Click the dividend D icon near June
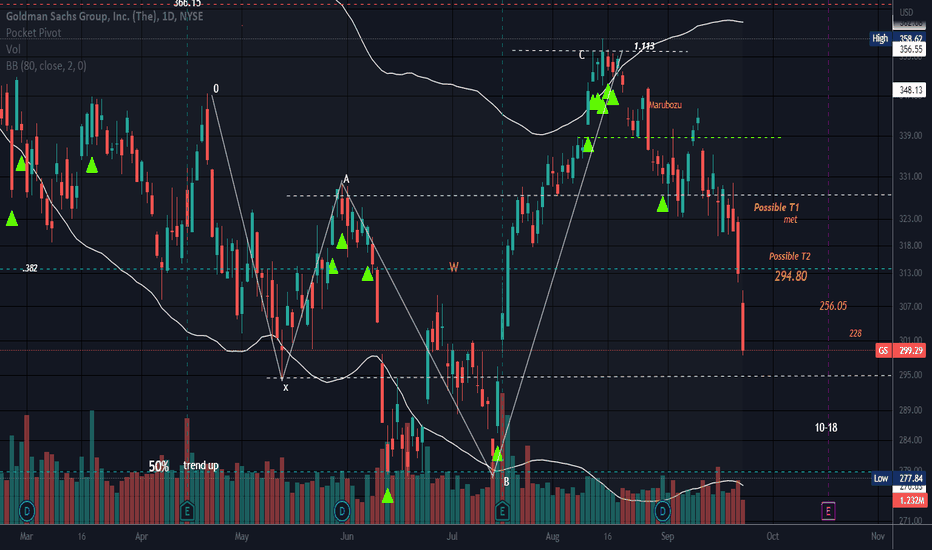The width and height of the screenshot is (932, 550). pyautogui.click(x=342, y=510)
